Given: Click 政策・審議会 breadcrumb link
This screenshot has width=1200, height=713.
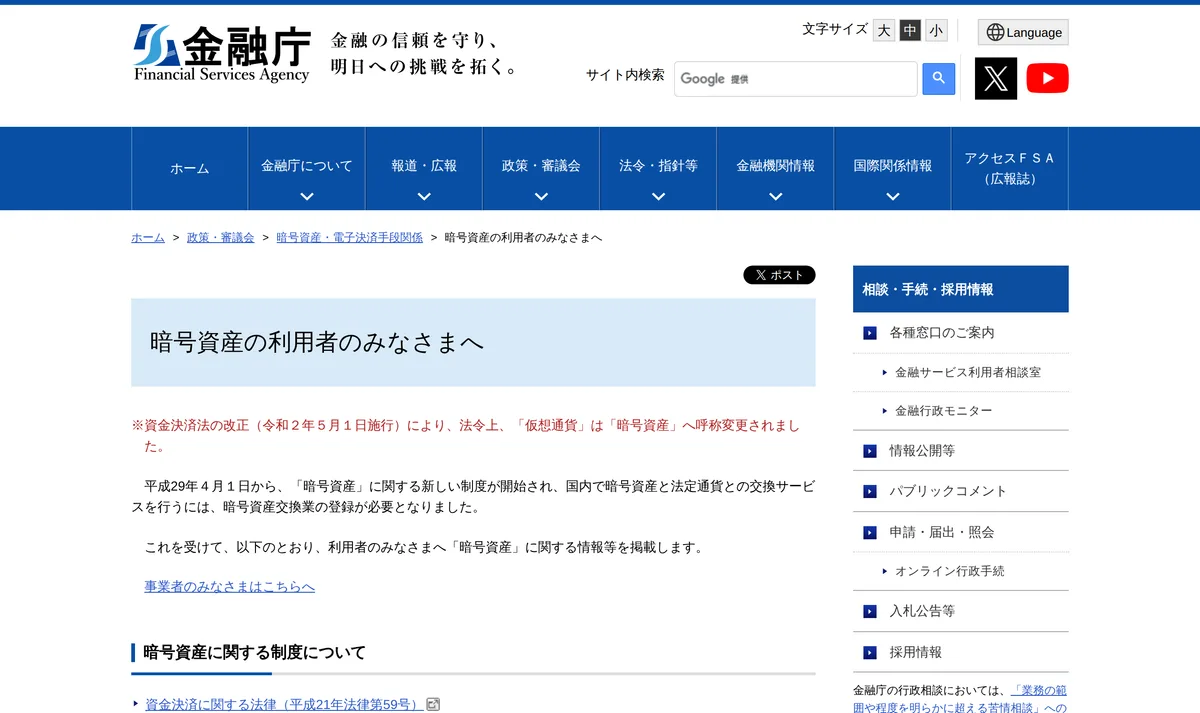Looking at the screenshot, I should click(221, 238).
